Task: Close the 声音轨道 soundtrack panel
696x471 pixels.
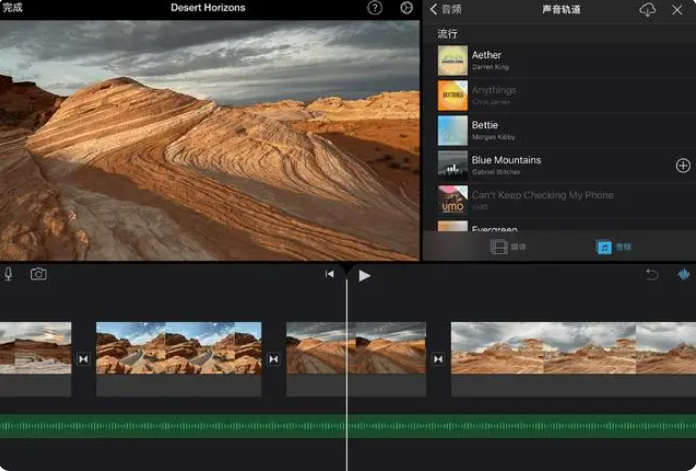Action: pyautogui.click(x=677, y=10)
